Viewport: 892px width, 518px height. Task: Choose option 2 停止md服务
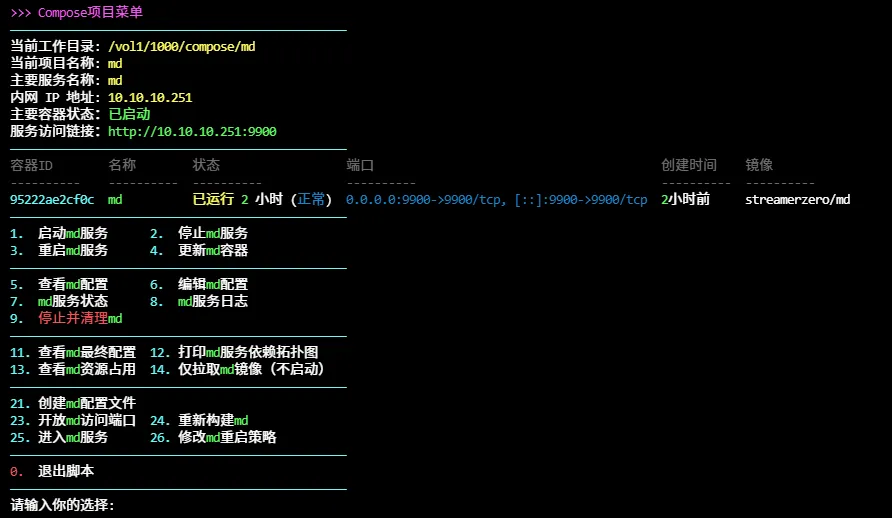point(212,234)
